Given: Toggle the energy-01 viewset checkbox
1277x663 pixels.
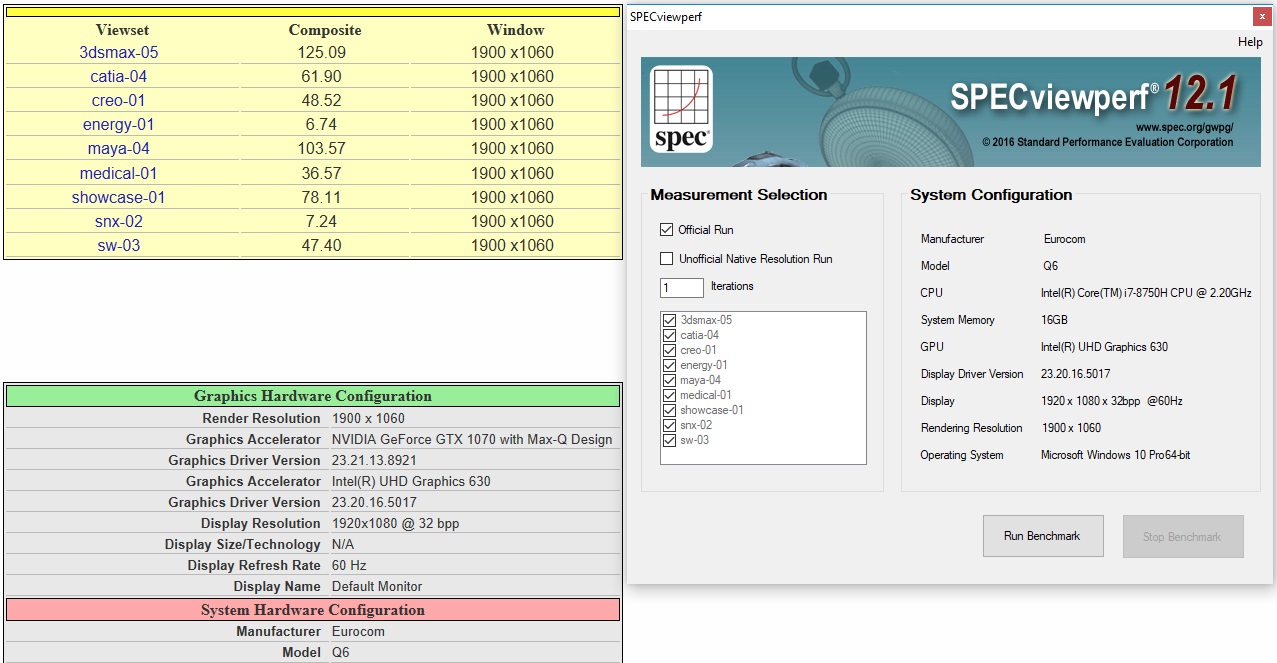Looking at the screenshot, I should point(670,365).
